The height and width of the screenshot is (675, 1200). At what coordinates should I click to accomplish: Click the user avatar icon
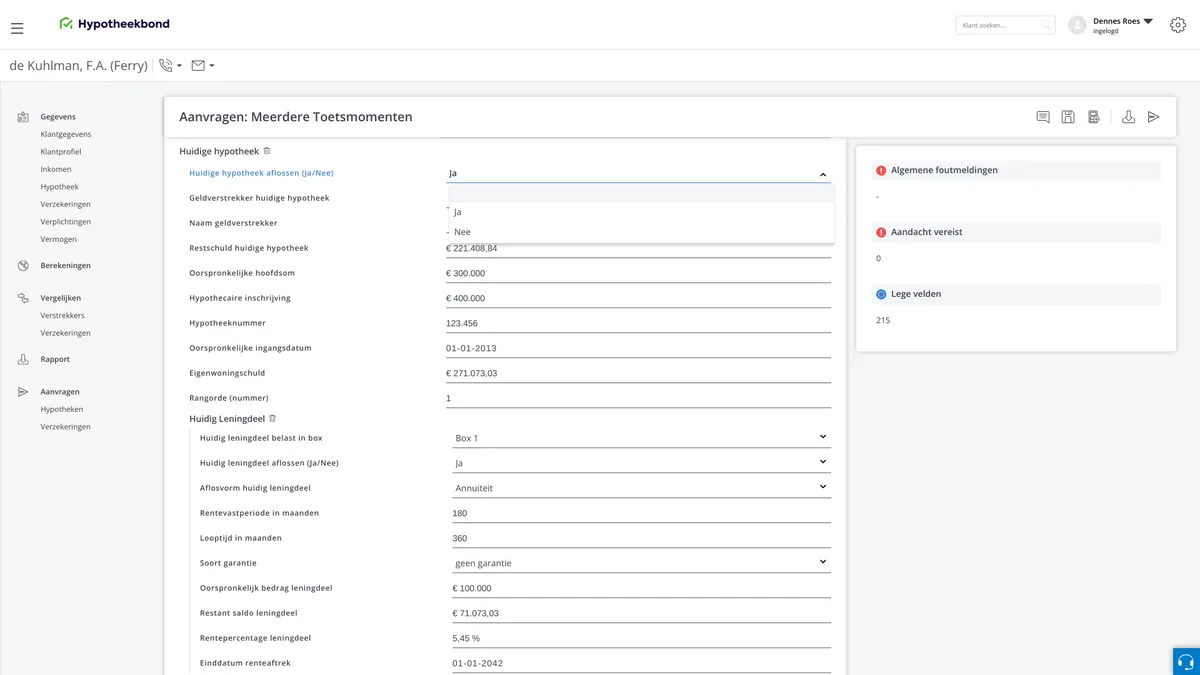(1077, 25)
